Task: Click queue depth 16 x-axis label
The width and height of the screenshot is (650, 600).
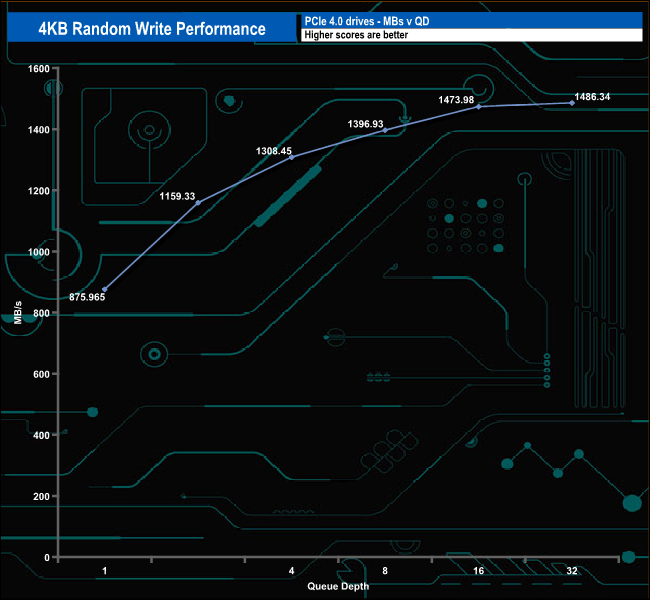Action: 478,571
